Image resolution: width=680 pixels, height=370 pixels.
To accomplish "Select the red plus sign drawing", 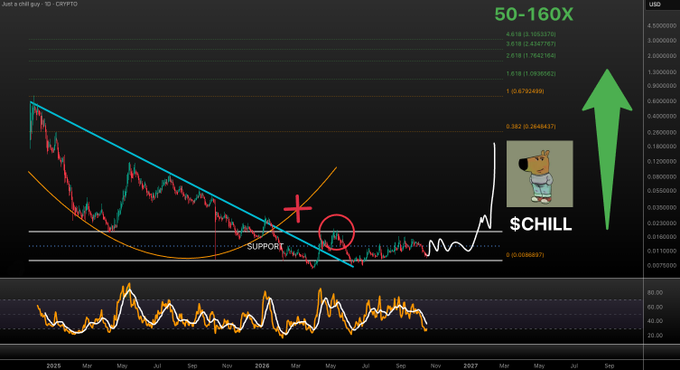I will [x=298, y=209].
